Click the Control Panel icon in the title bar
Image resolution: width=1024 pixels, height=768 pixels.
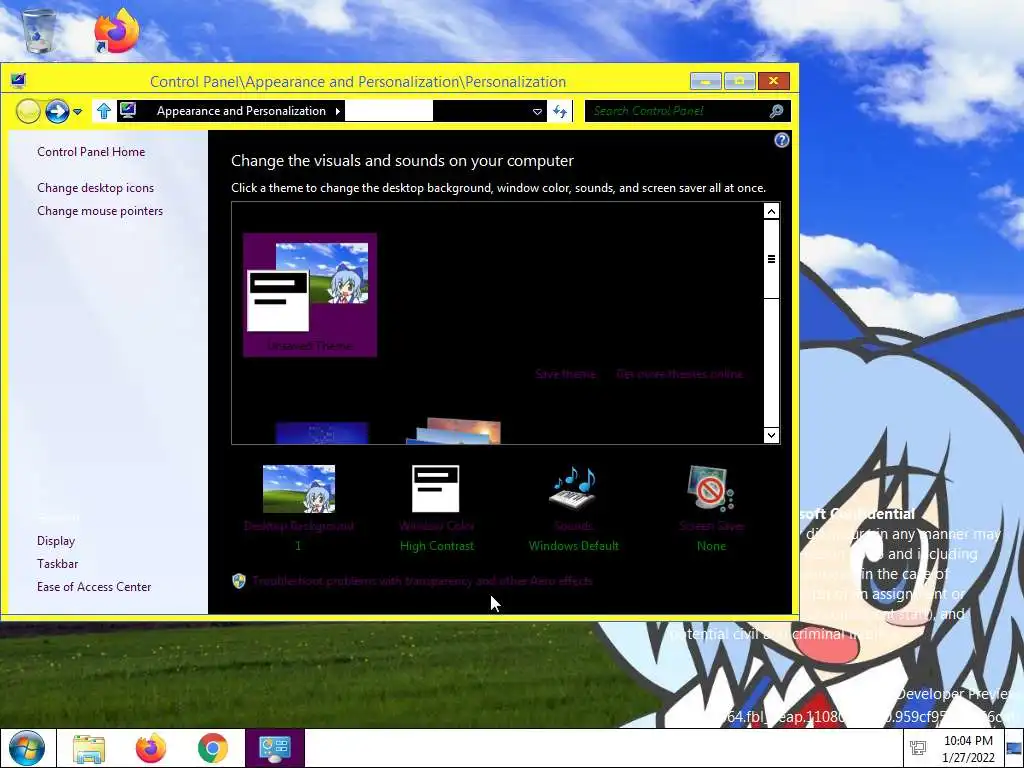click(x=18, y=81)
